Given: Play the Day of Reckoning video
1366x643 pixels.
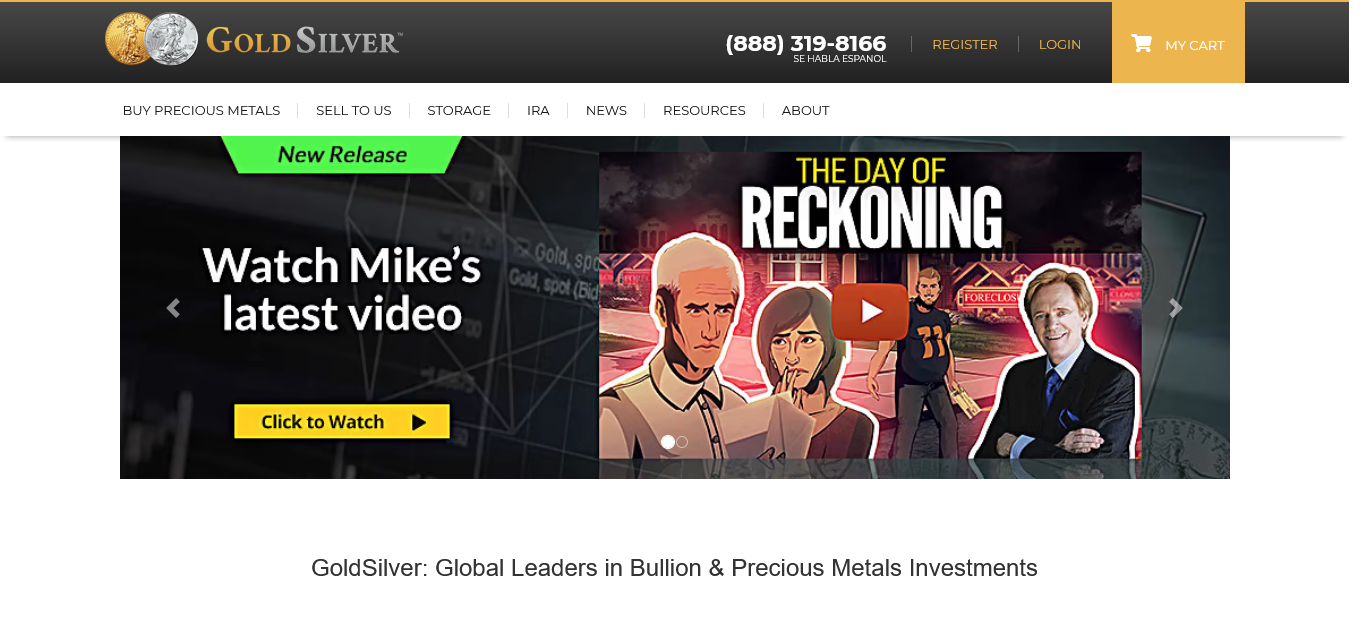Looking at the screenshot, I should coord(870,311).
